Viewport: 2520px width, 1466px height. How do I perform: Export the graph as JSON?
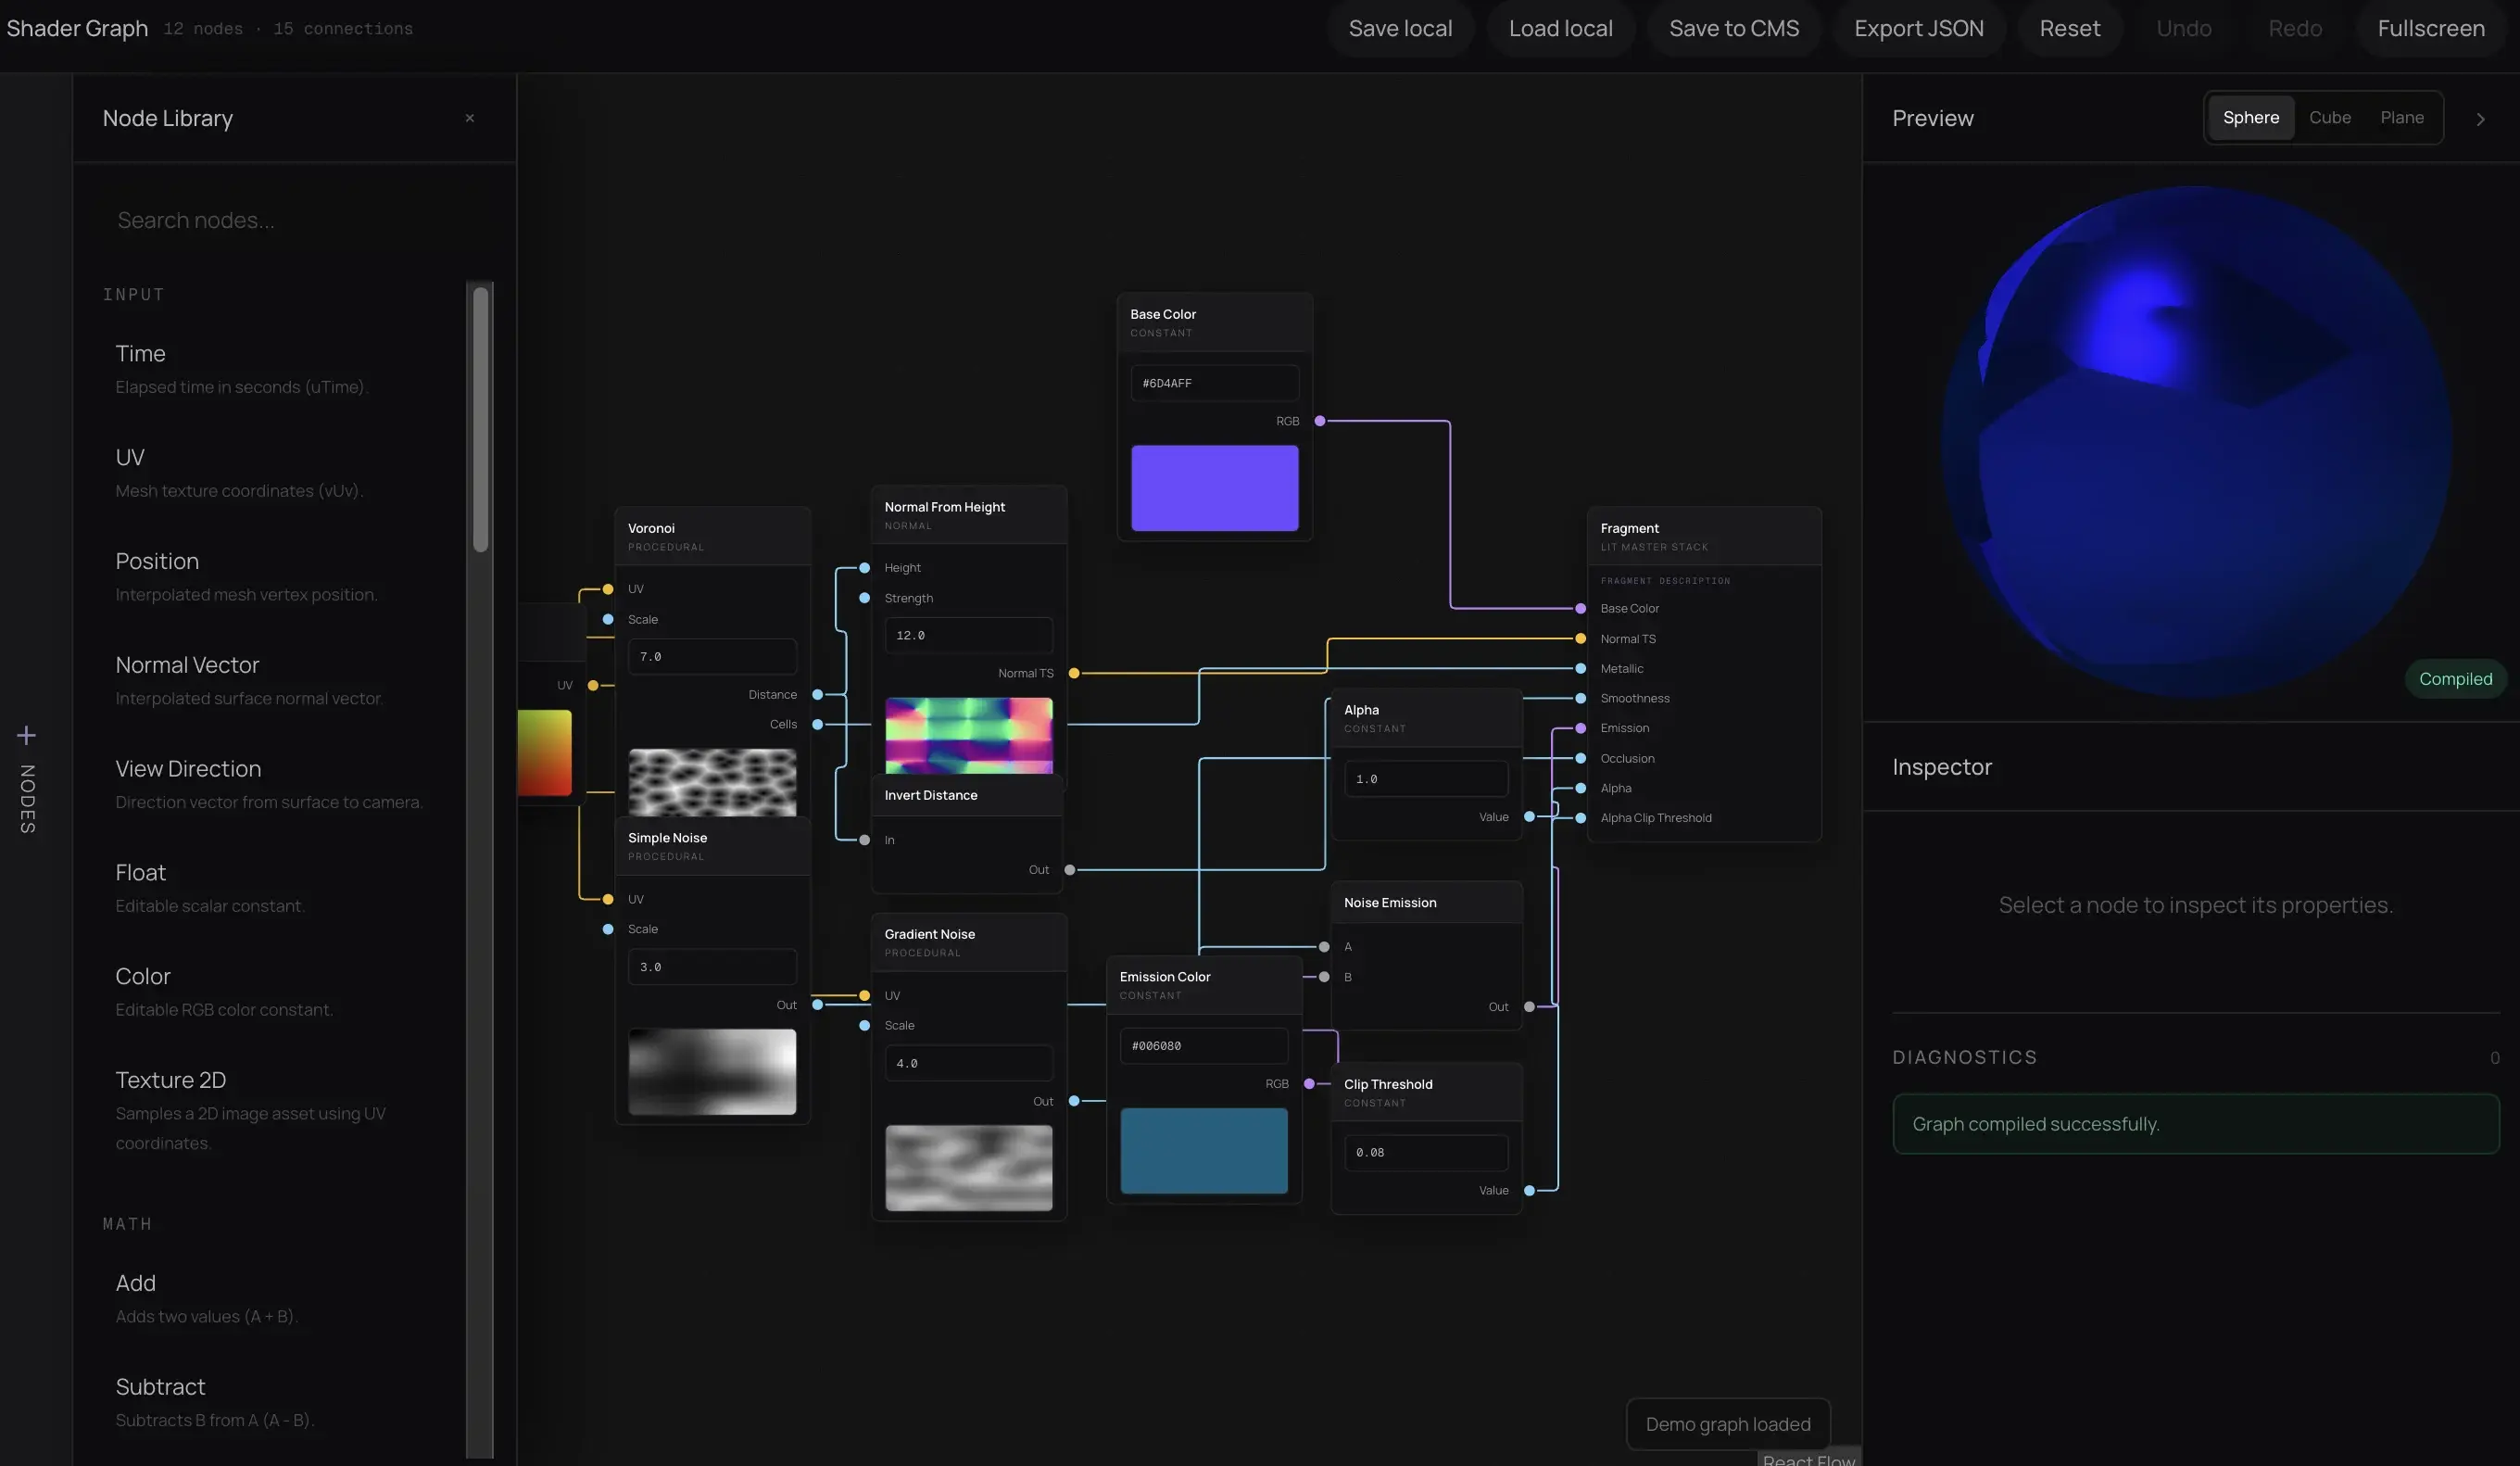tap(1919, 29)
